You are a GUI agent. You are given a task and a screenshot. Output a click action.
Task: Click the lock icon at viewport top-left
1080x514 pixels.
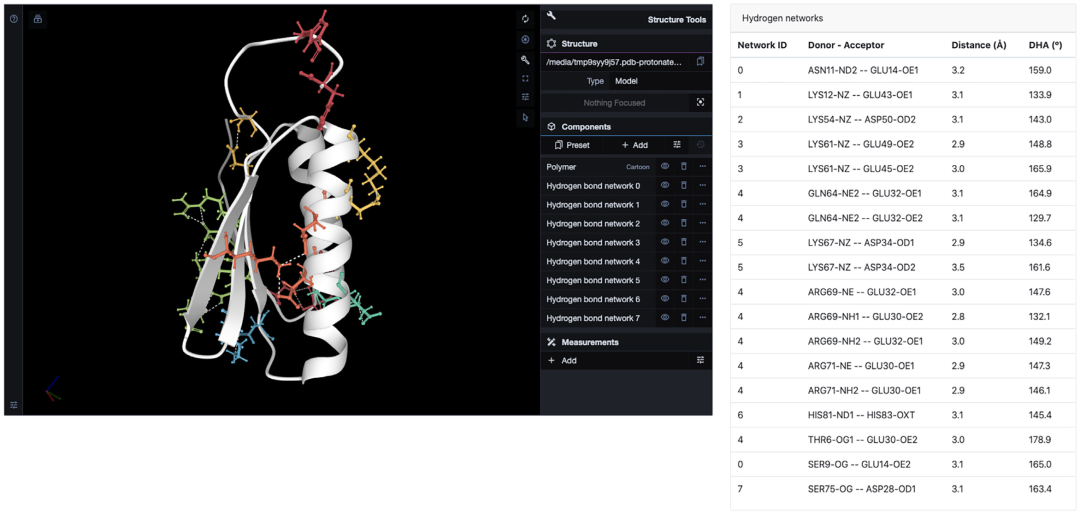(x=37, y=19)
